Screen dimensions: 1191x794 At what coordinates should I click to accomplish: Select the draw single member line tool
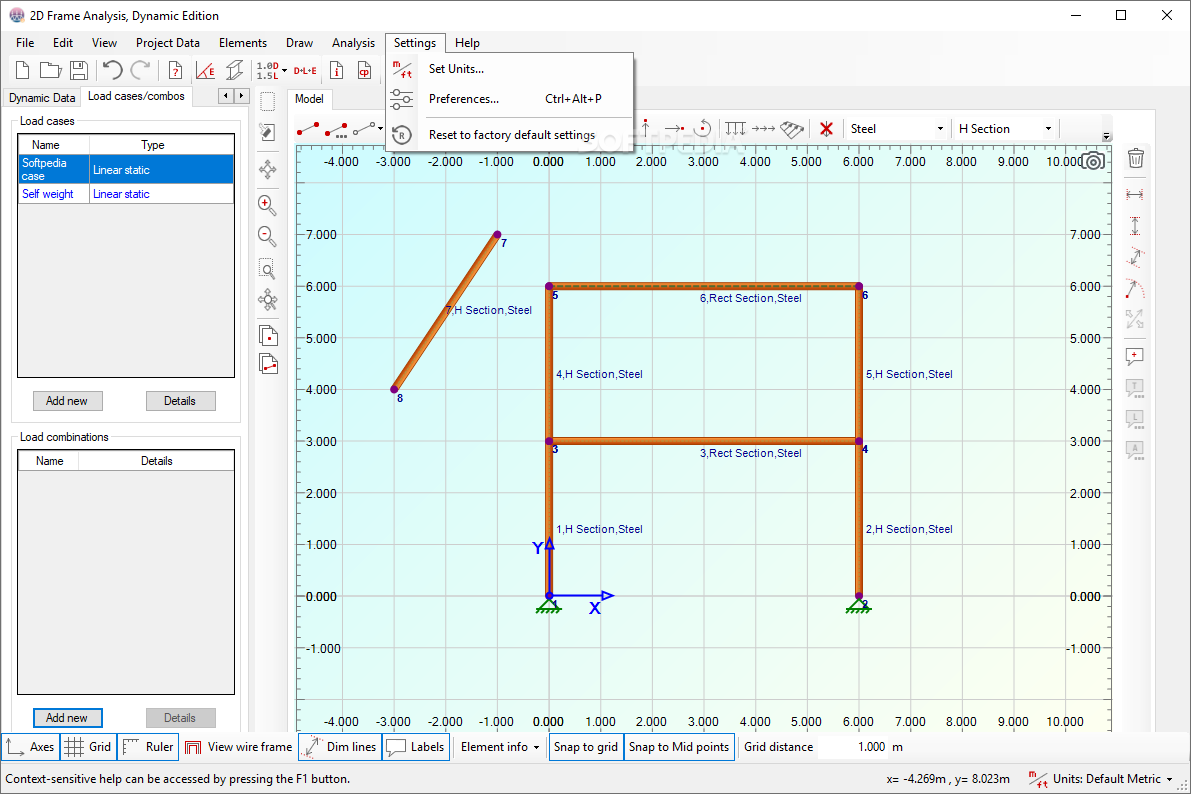pos(308,129)
